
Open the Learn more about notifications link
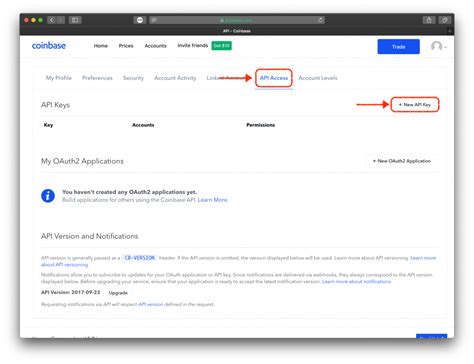click(356, 282)
